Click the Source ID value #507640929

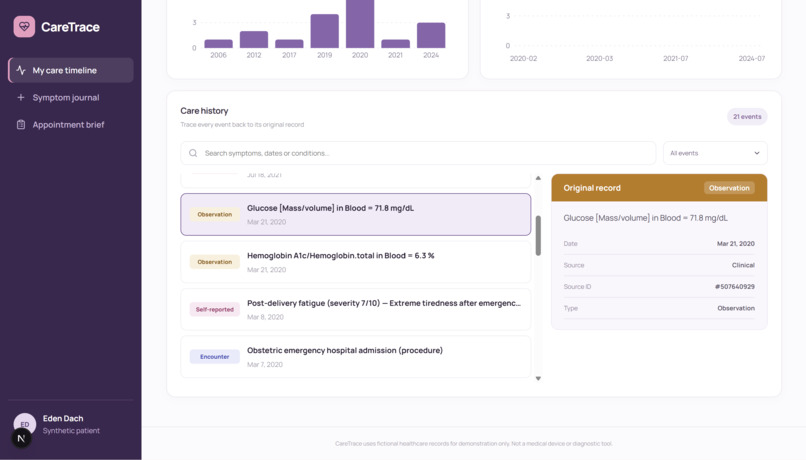click(x=735, y=287)
